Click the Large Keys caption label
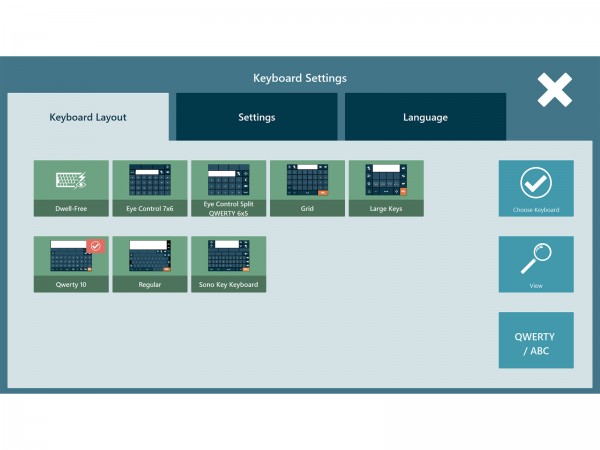 pos(386,209)
